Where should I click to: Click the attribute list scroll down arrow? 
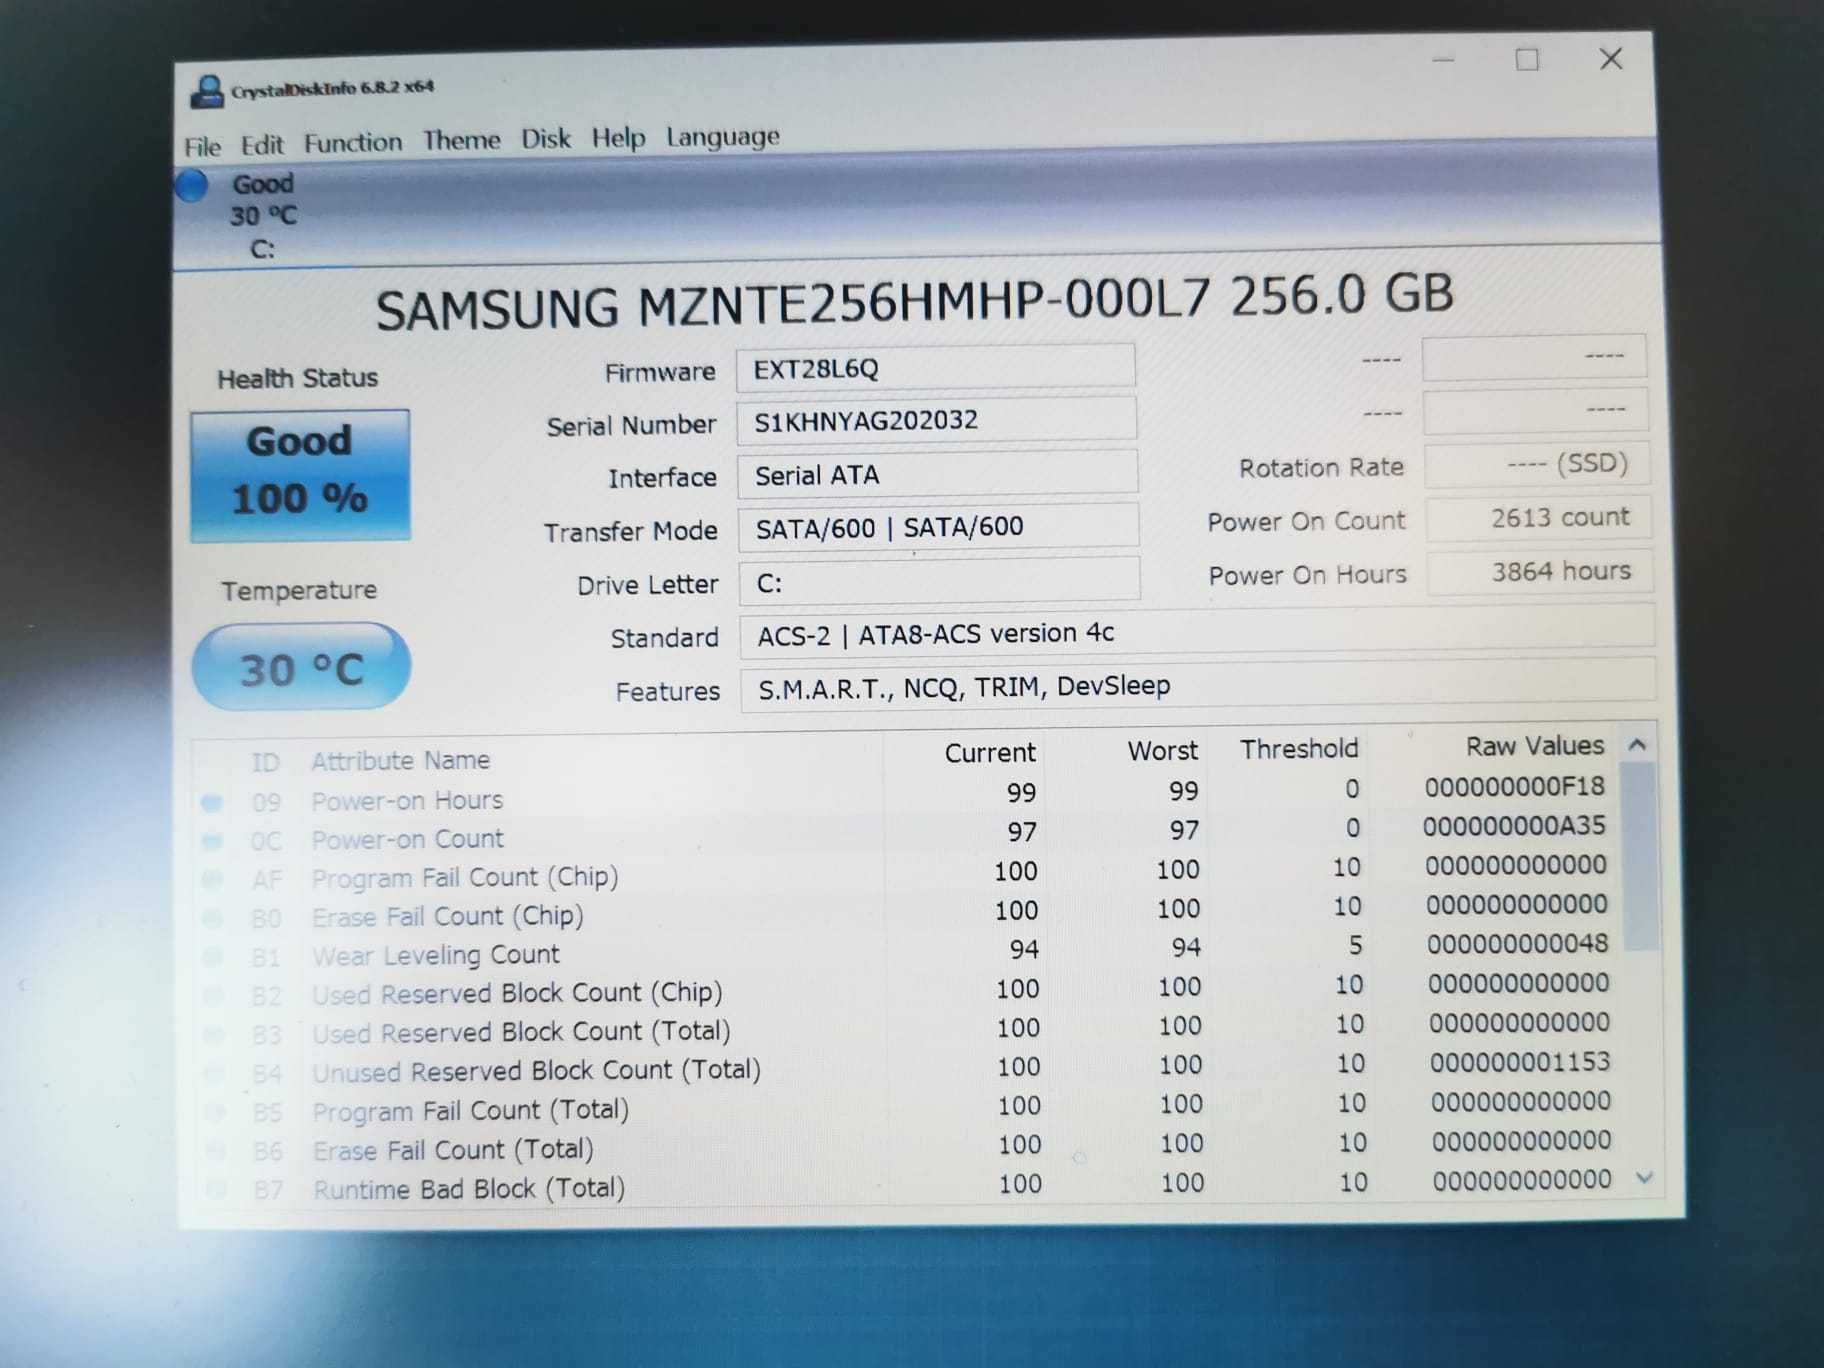1644,1179
